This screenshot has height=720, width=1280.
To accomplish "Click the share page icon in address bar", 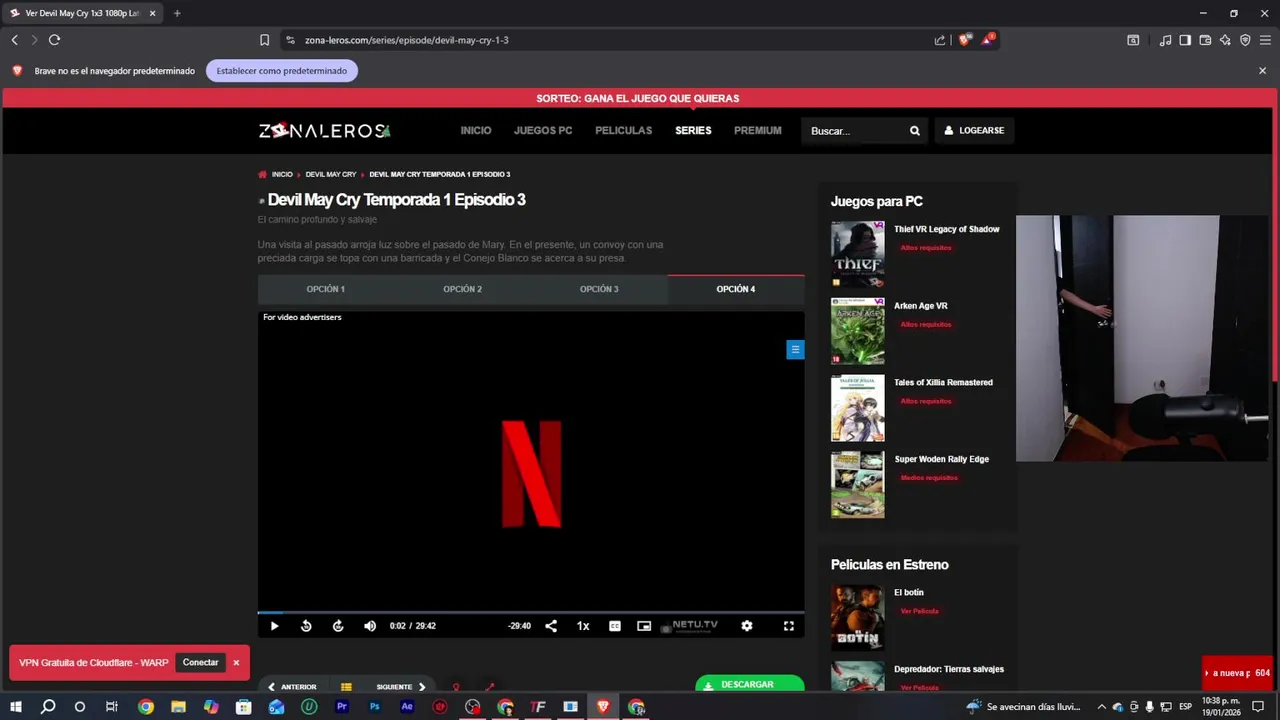I will click(x=940, y=40).
